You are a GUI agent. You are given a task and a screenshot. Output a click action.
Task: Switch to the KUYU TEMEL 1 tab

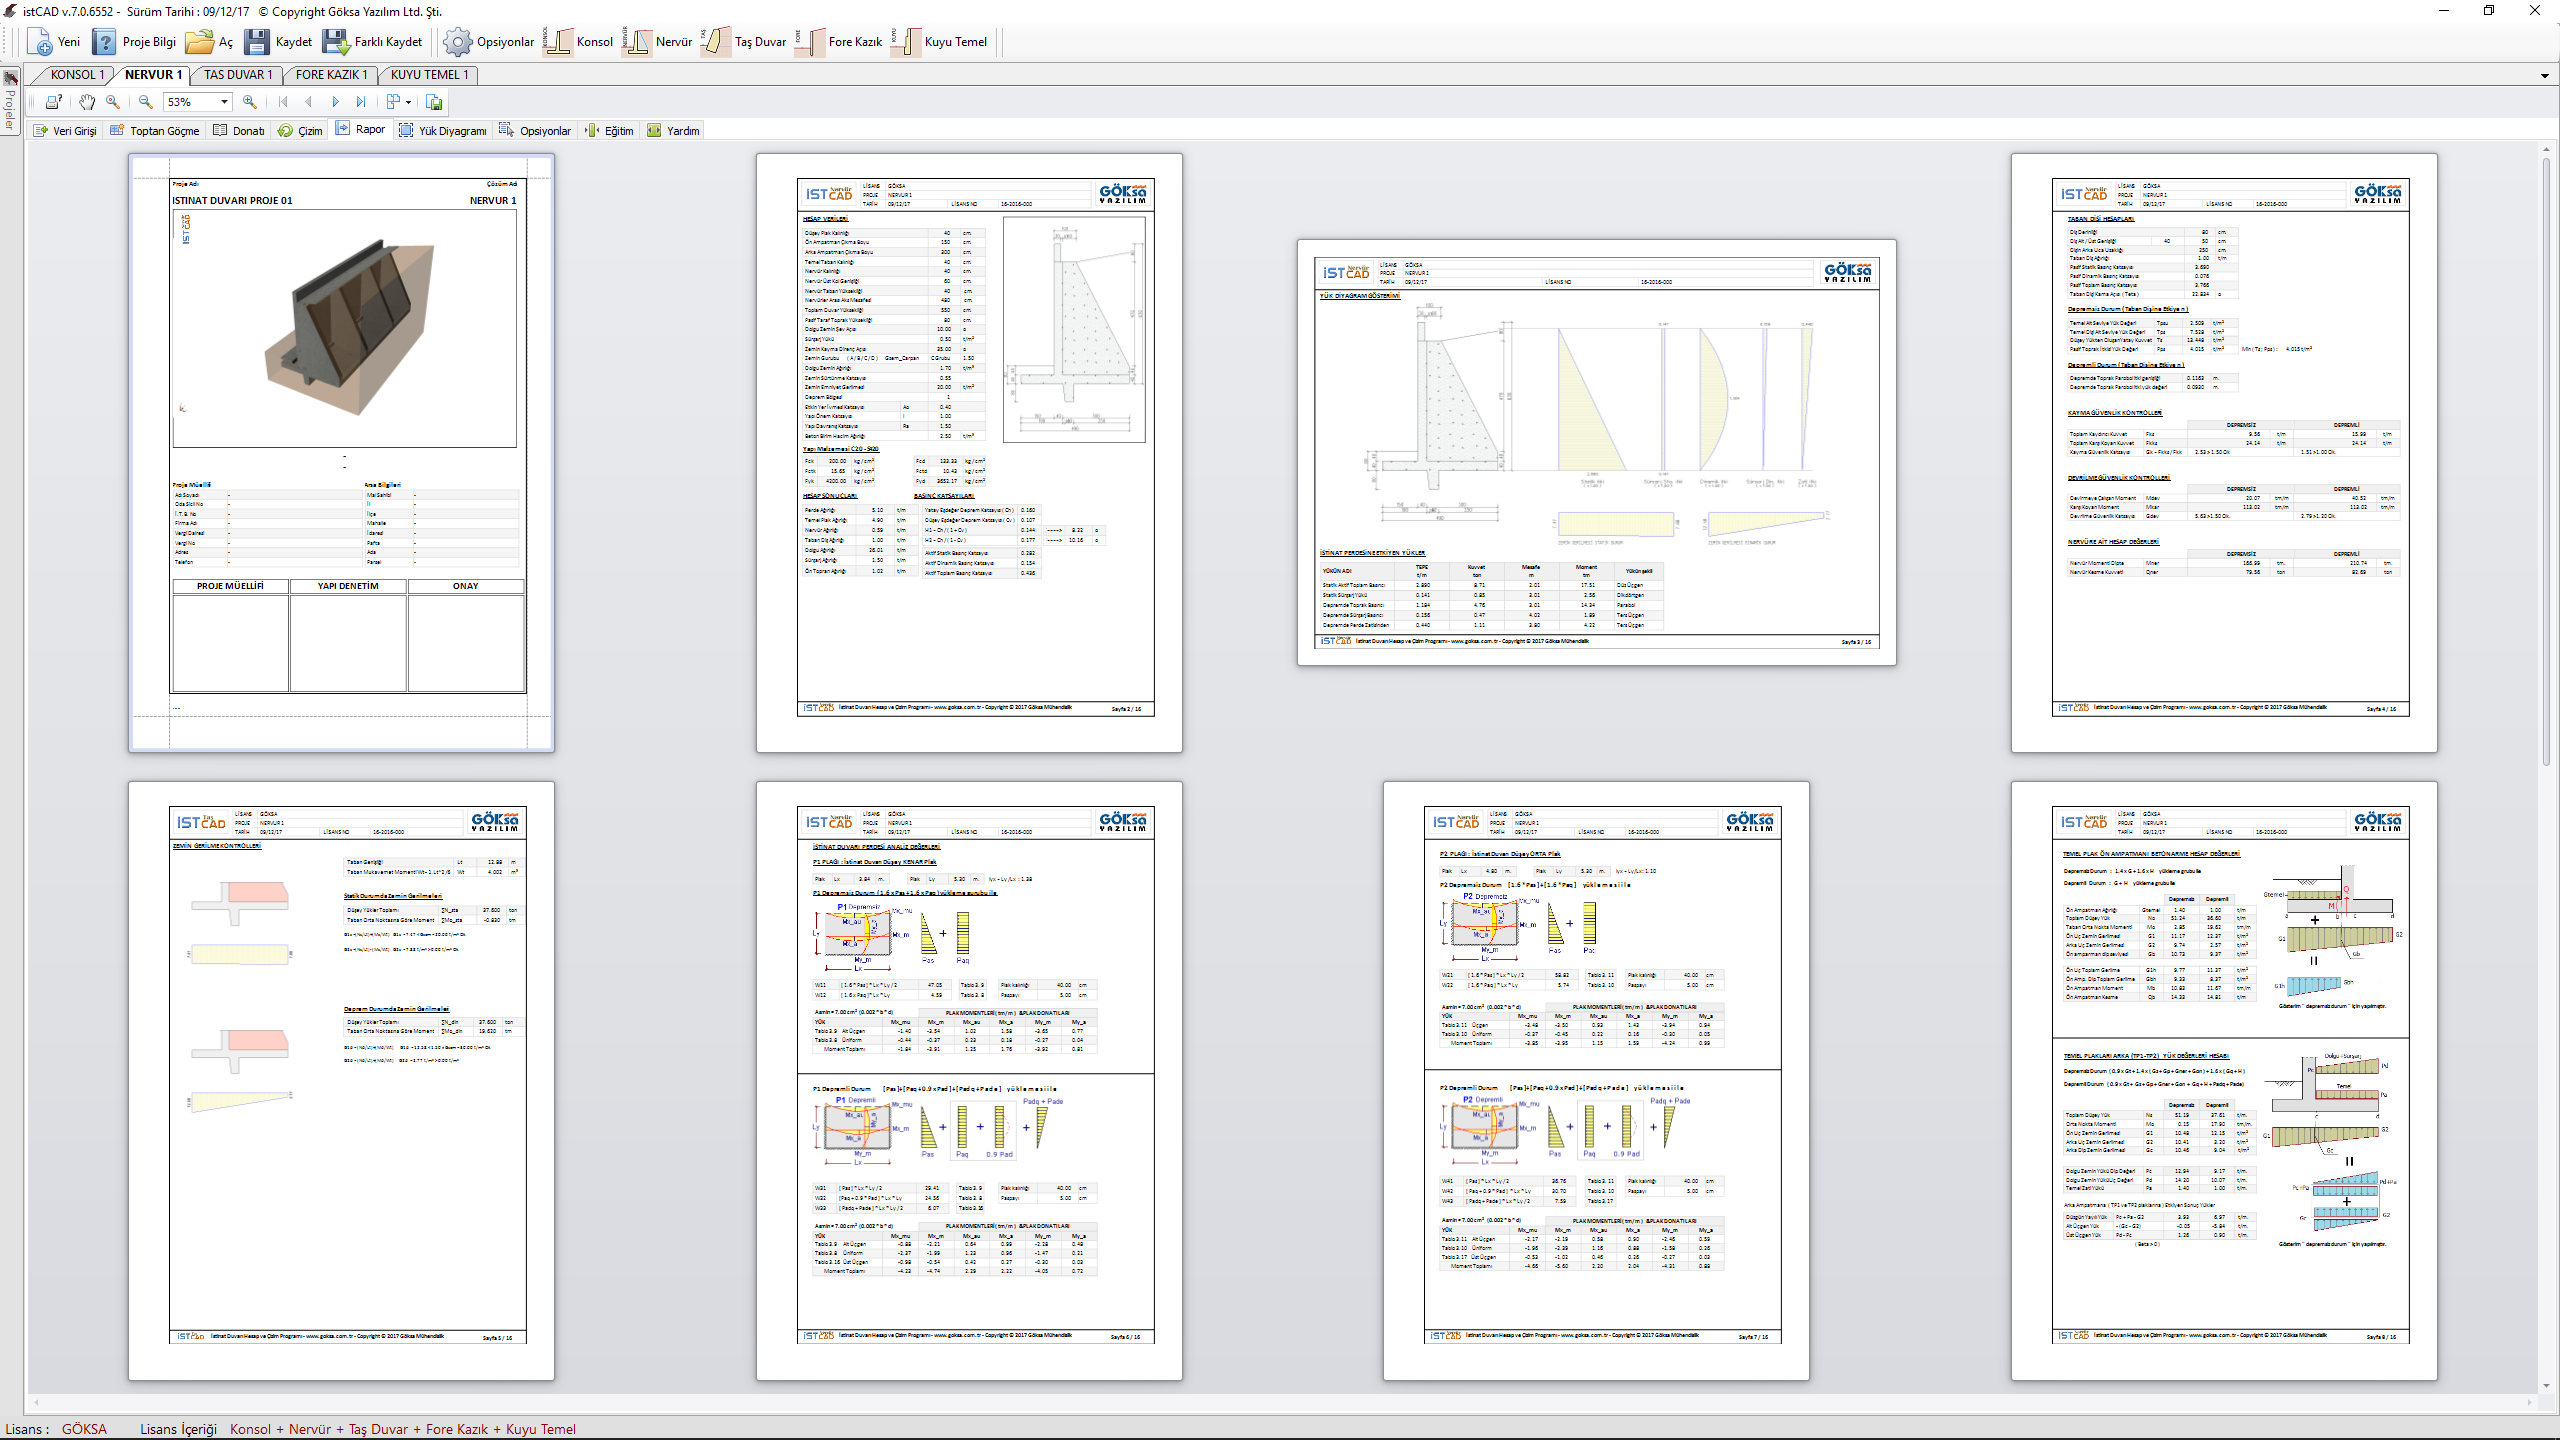tap(428, 75)
